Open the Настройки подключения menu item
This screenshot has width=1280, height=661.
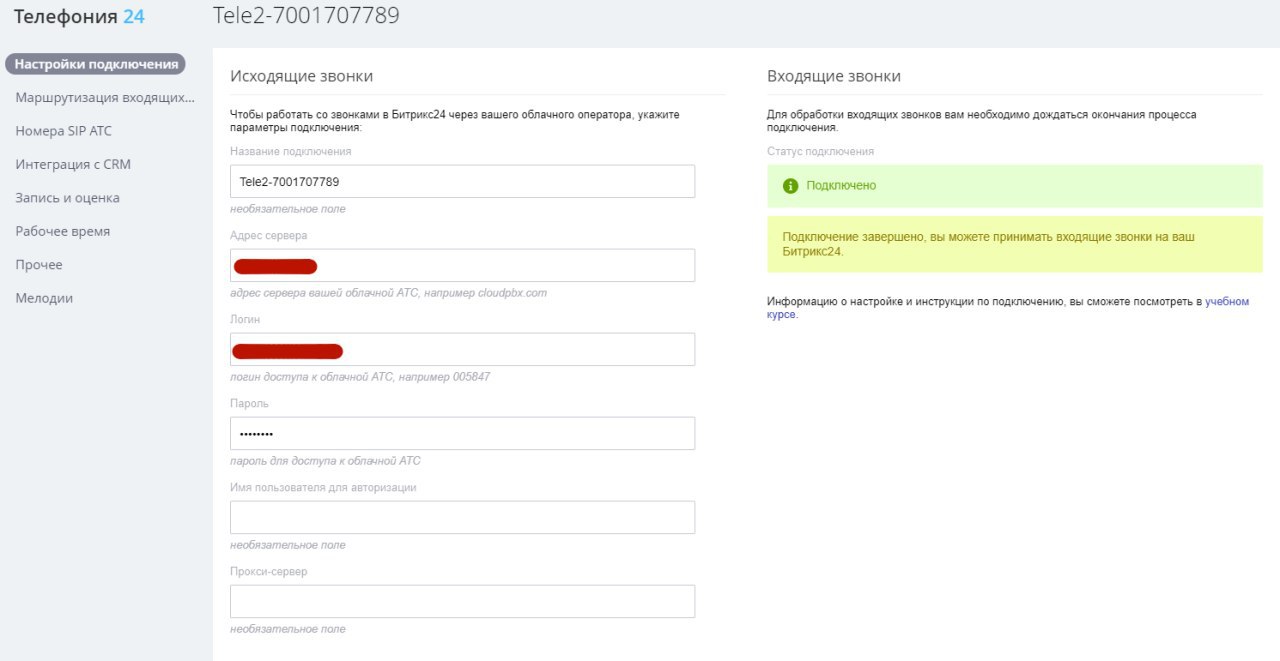[x=96, y=64]
